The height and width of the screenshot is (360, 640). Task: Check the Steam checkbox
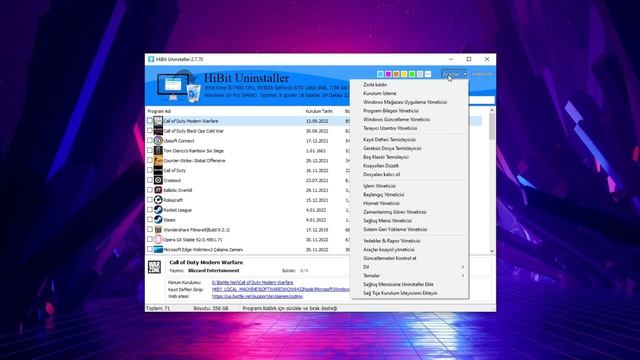[150, 220]
